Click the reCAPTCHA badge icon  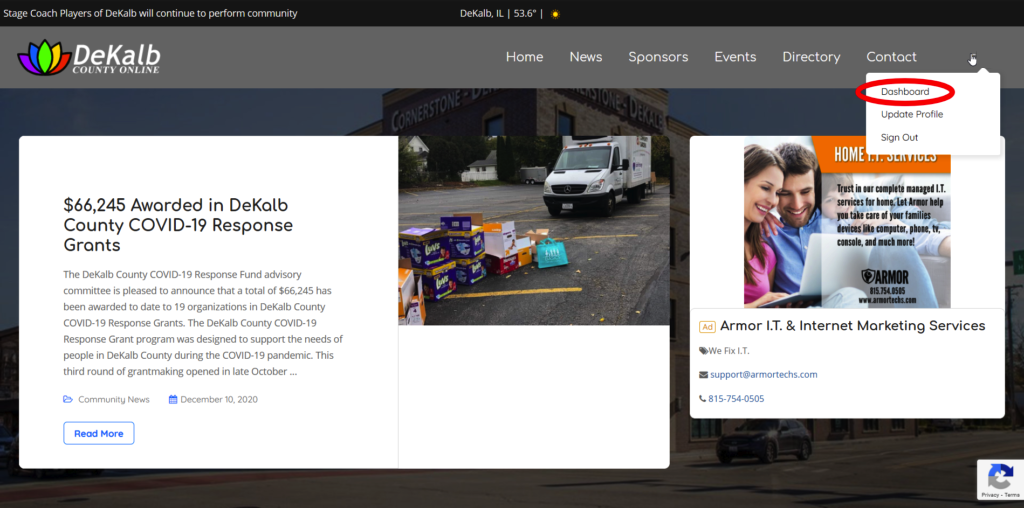[x=999, y=476]
